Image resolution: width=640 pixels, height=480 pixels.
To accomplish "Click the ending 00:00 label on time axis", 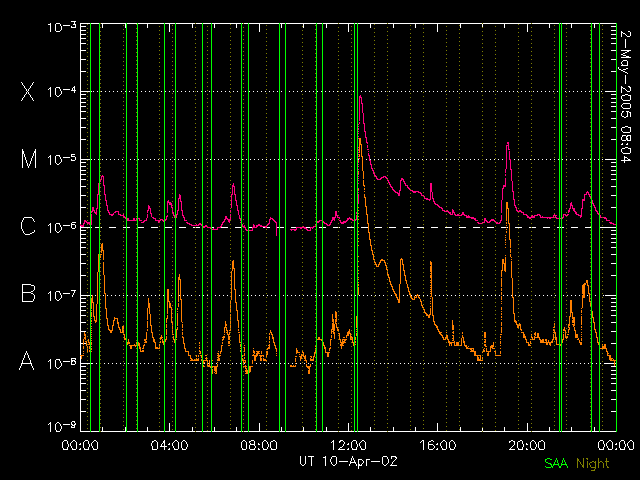I will 616,445.
